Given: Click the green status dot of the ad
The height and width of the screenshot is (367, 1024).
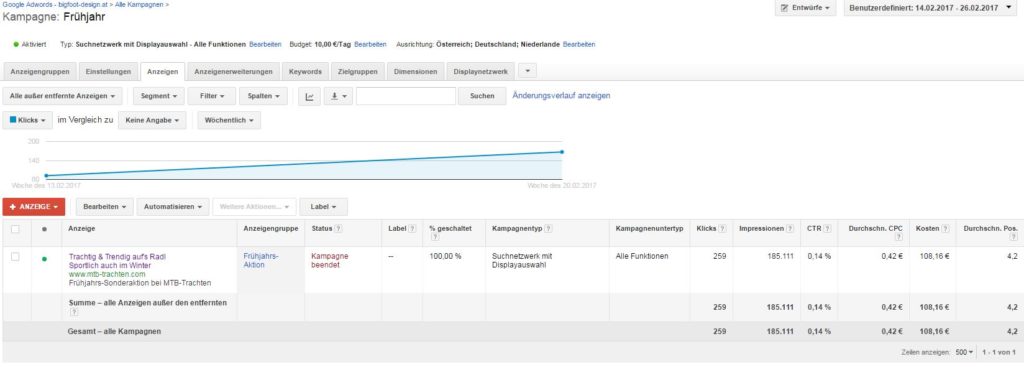Looking at the screenshot, I should [44, 259].
